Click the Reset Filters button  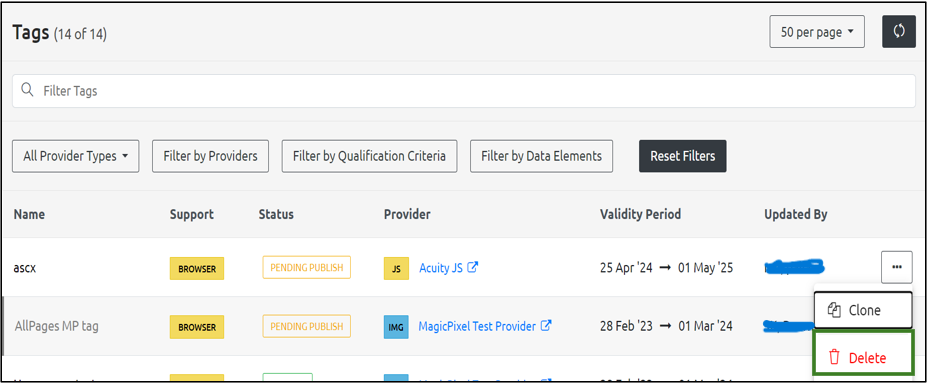click(x=683, y=156)
